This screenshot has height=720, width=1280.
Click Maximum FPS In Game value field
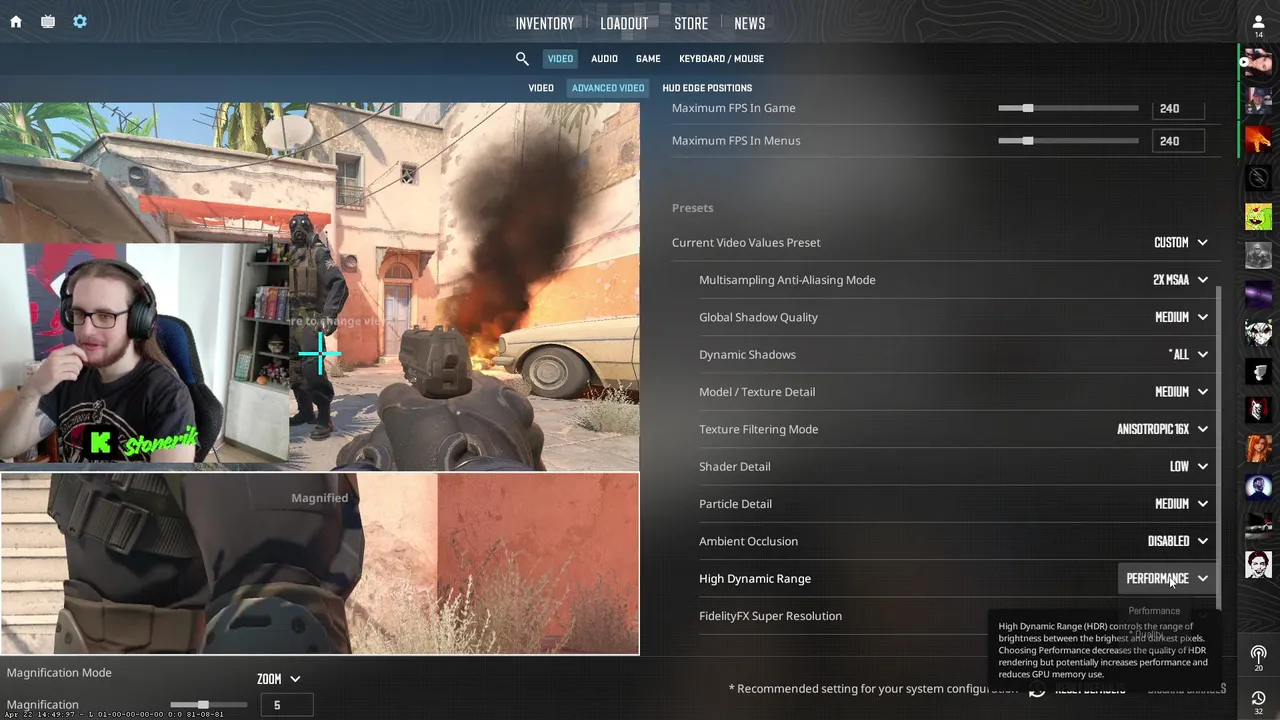[1178, 108]
